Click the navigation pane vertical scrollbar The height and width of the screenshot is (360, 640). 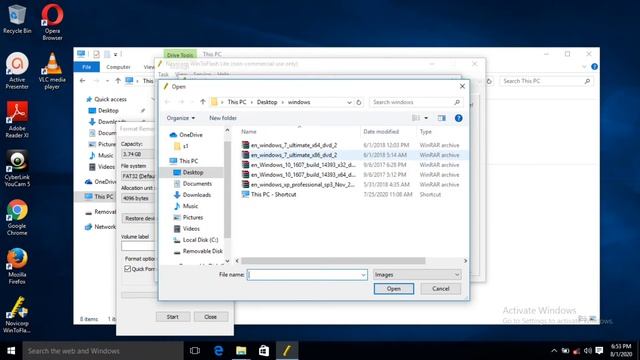coord(227,189)
